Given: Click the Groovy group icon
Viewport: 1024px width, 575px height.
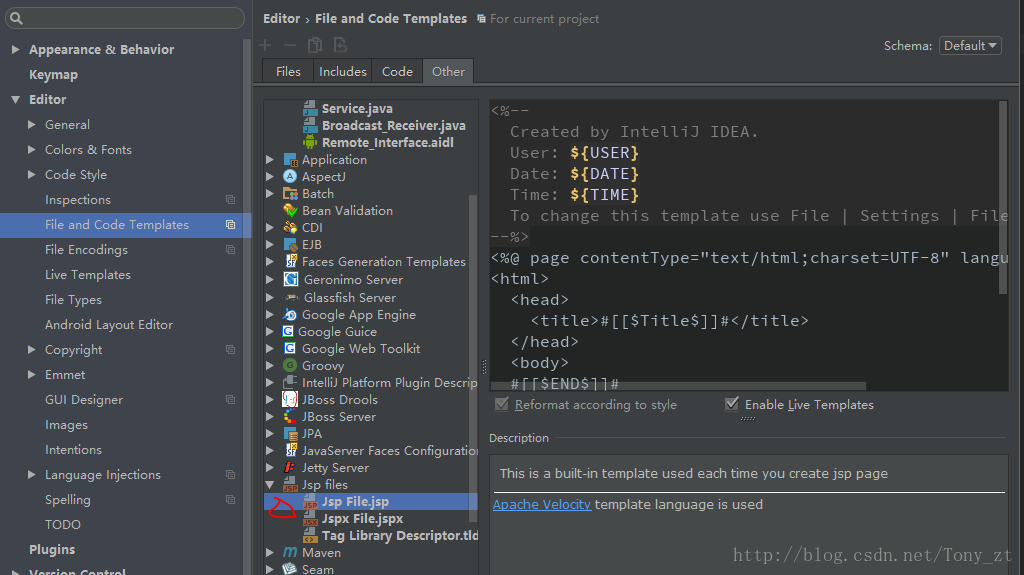Looking at the screenshot, I should tap(290, 365).
